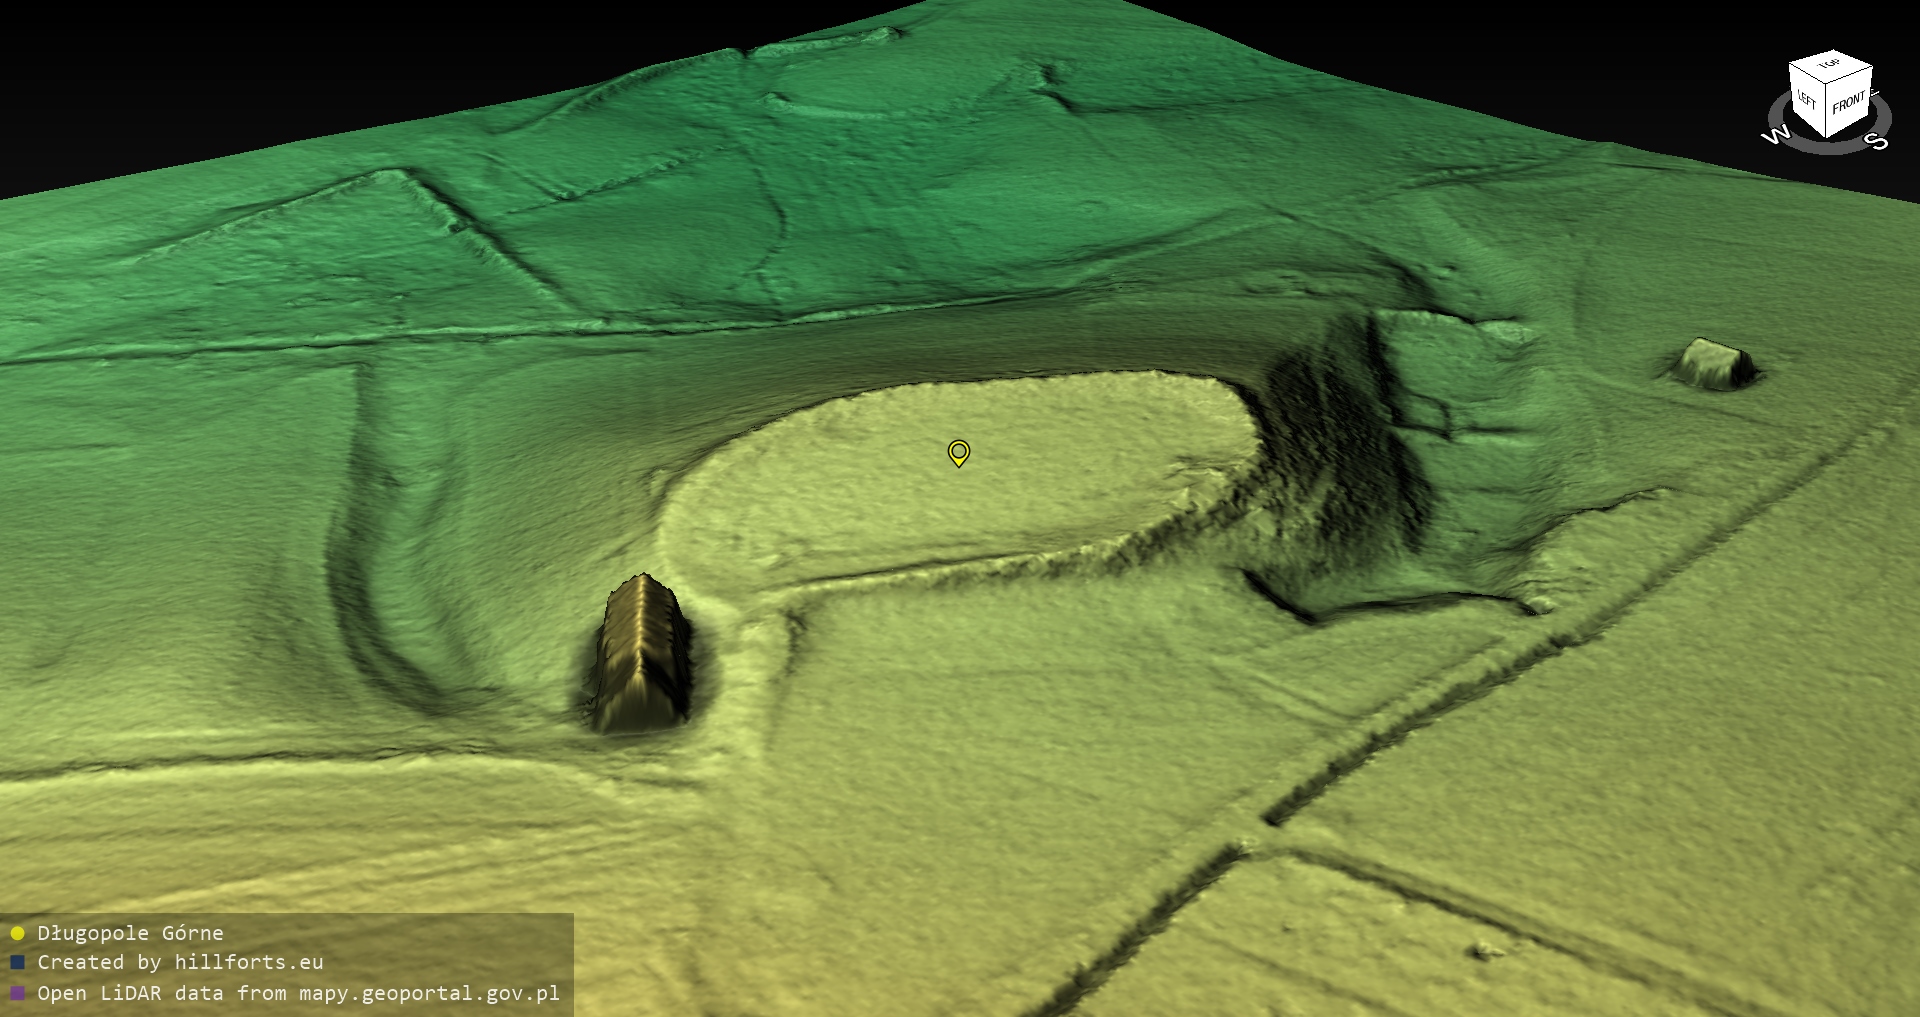Click the dark steep slope right of plateau
1920x1017 pixels.
(x=1340, y=450)
